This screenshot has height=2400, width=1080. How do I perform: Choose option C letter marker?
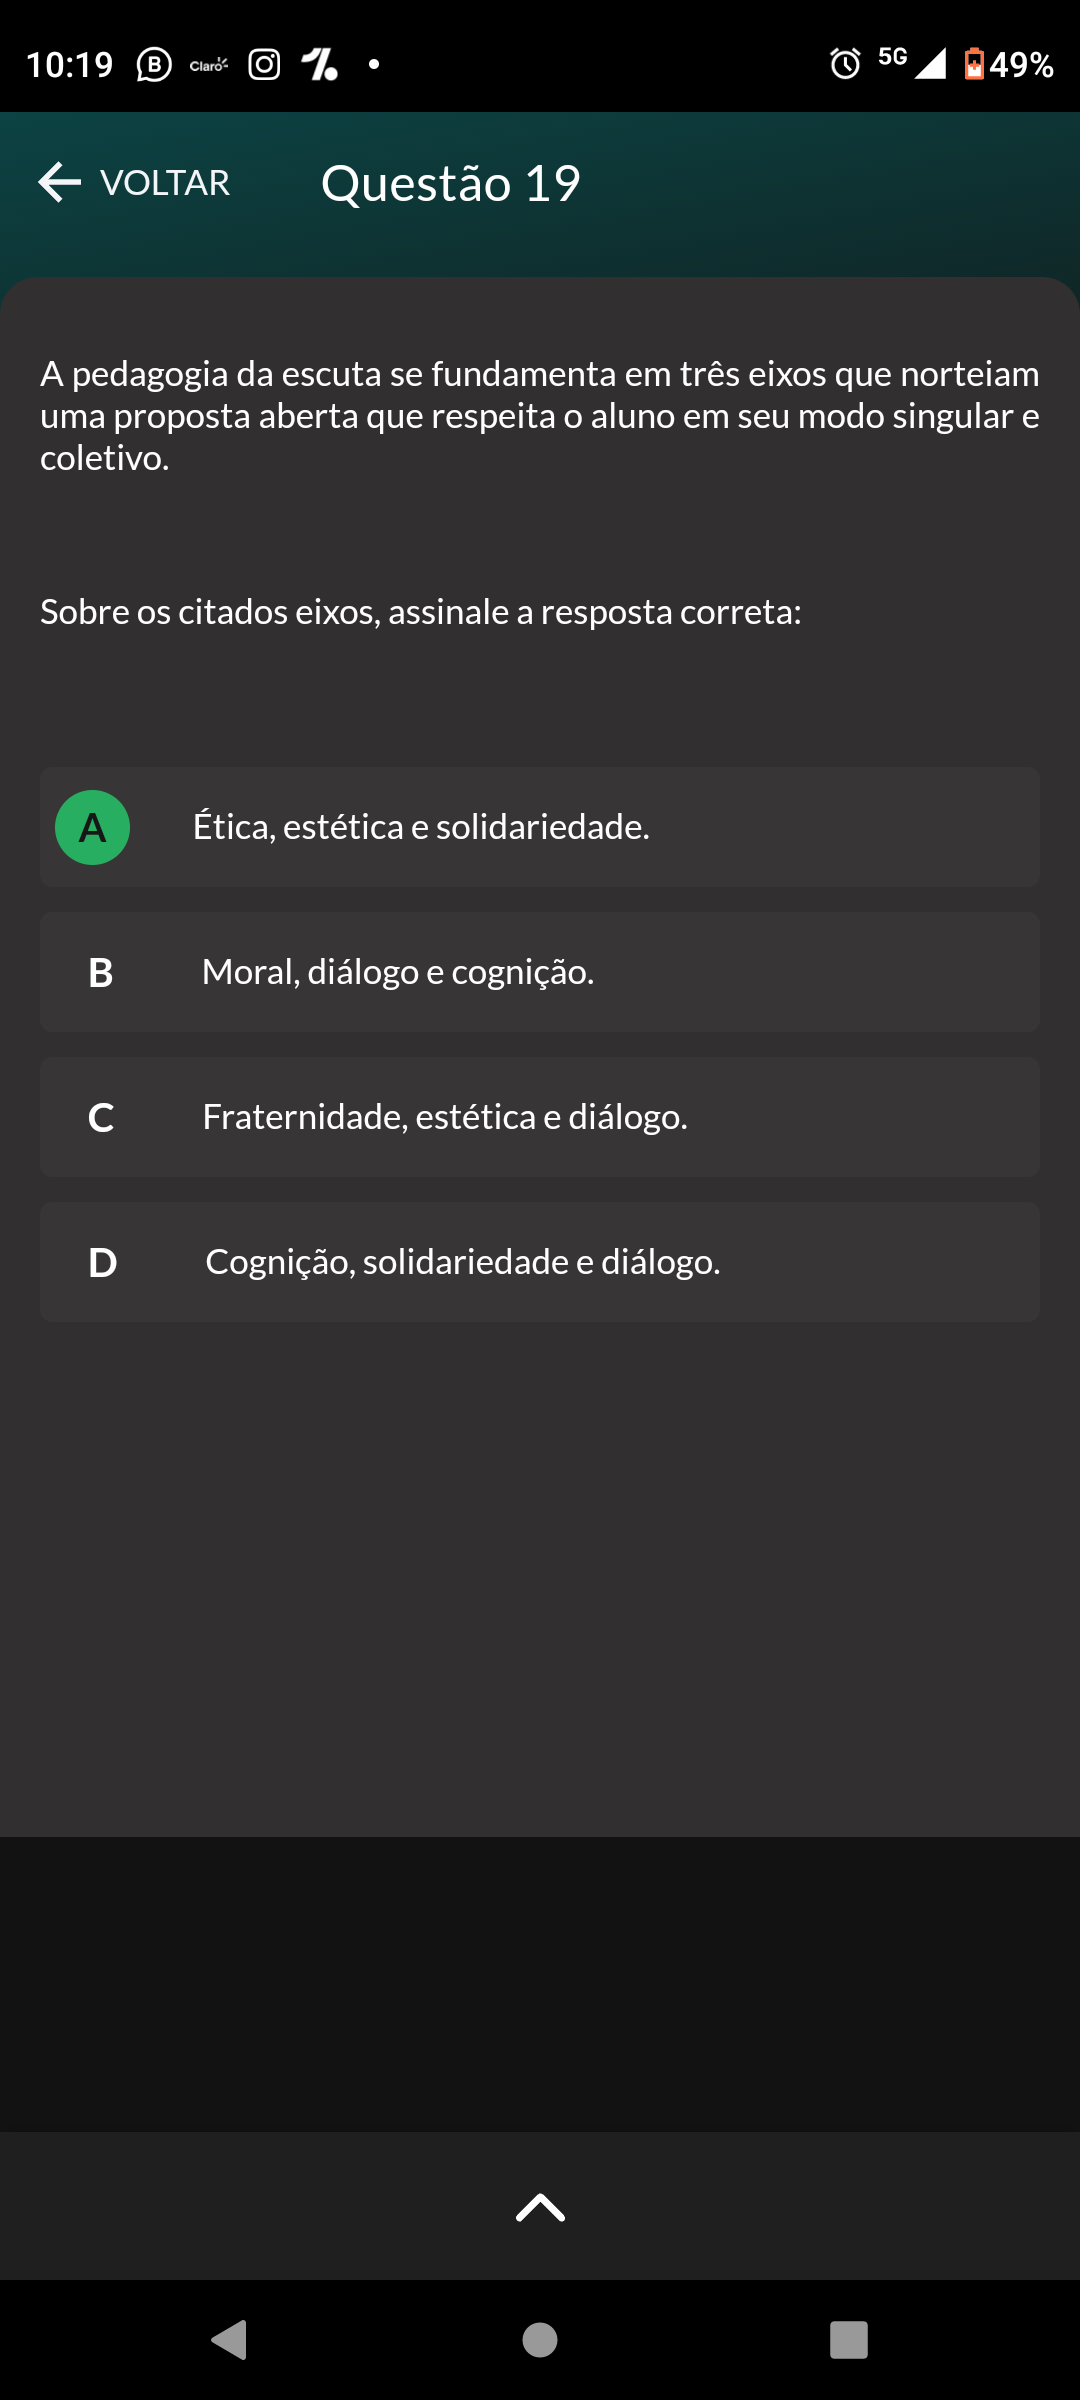click(101, 1118)
